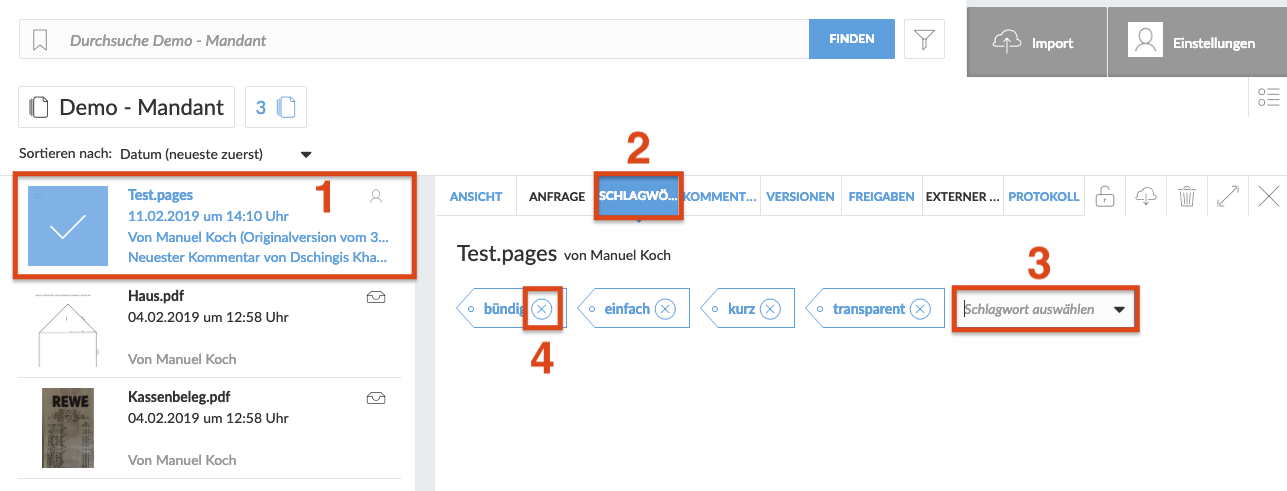Click the Import button

pyautogui.click(x=1036, y=42)
